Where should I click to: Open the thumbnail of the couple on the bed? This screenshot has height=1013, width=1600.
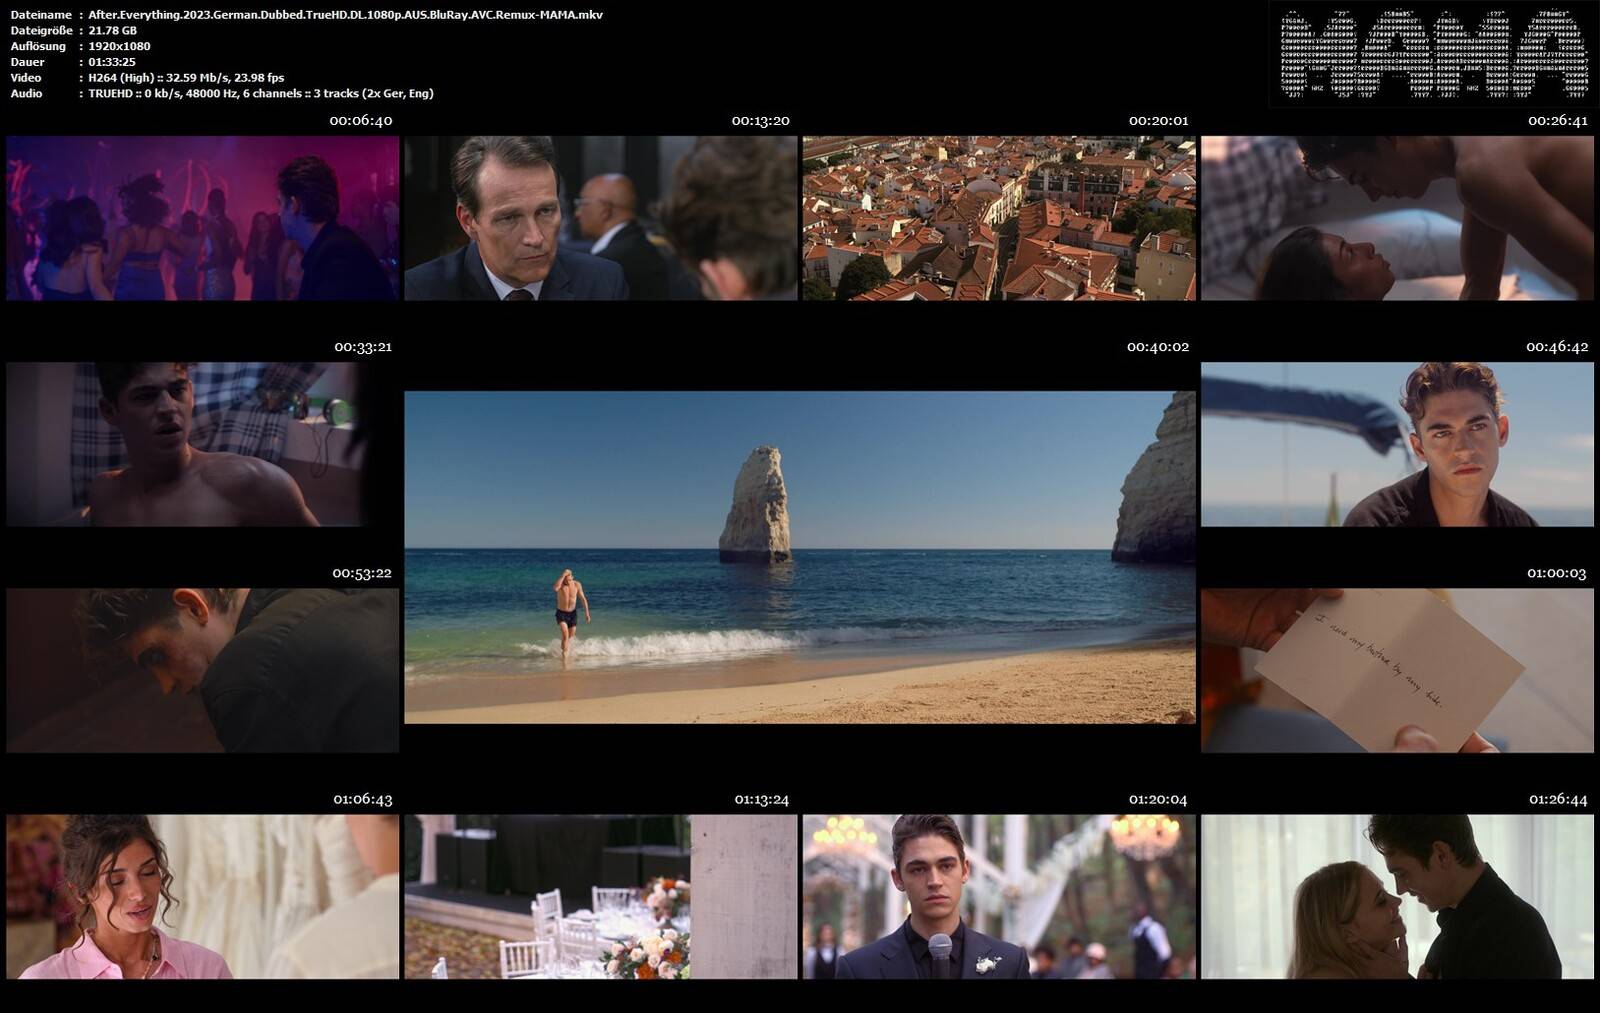click(1397, 218)
